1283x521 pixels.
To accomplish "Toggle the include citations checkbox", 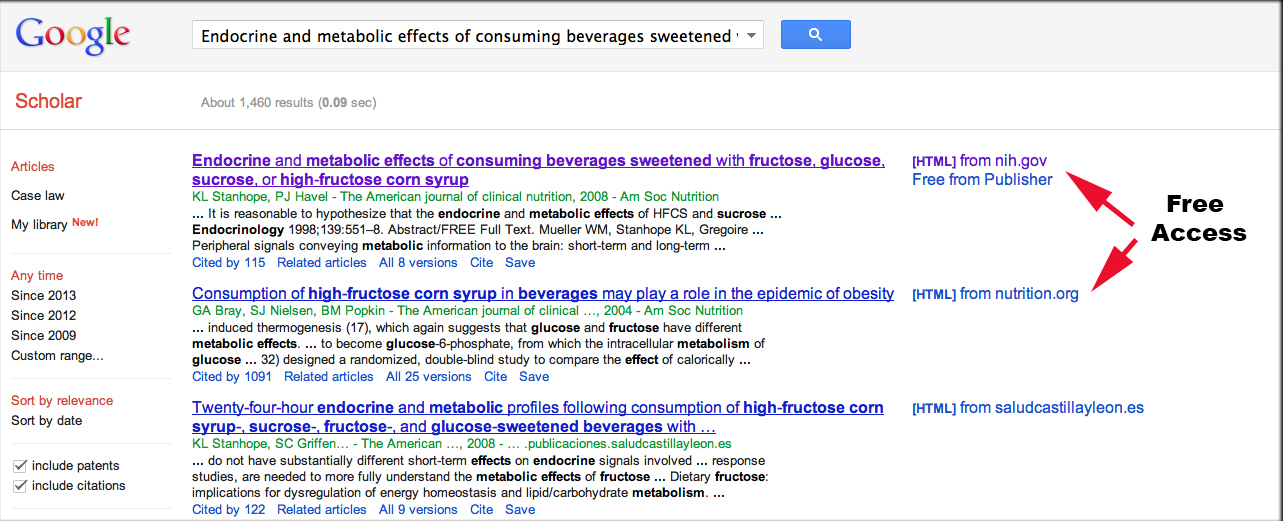I will click(x=20, y=486).
